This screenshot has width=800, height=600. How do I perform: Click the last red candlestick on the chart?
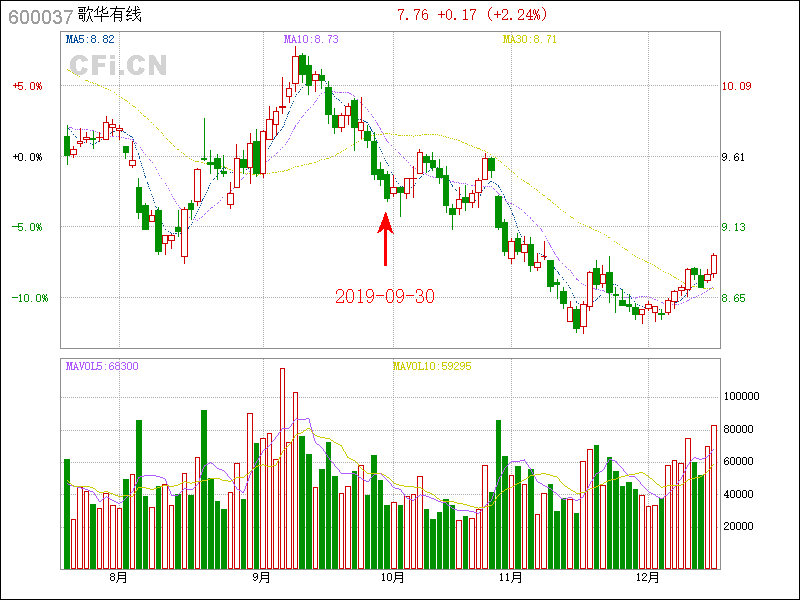click(x=714, y=264)
